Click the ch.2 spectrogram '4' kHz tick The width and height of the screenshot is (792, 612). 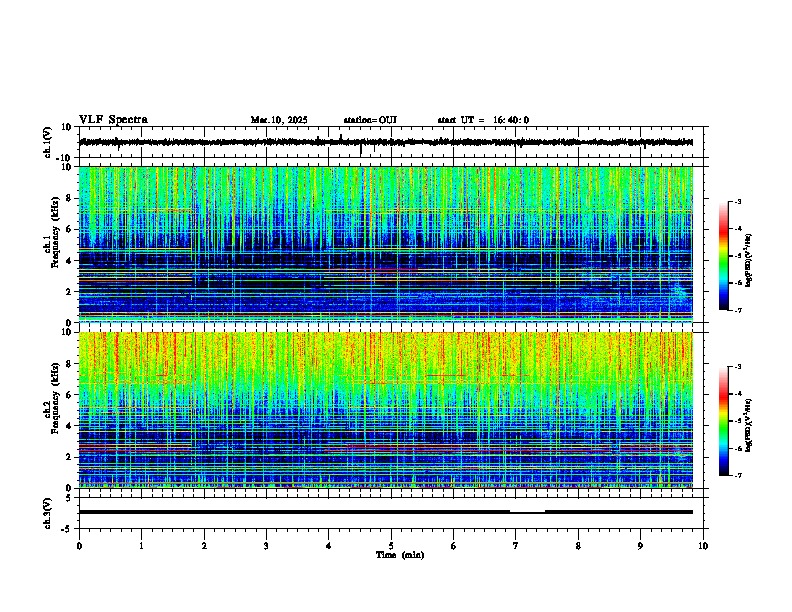coord(69,426)
